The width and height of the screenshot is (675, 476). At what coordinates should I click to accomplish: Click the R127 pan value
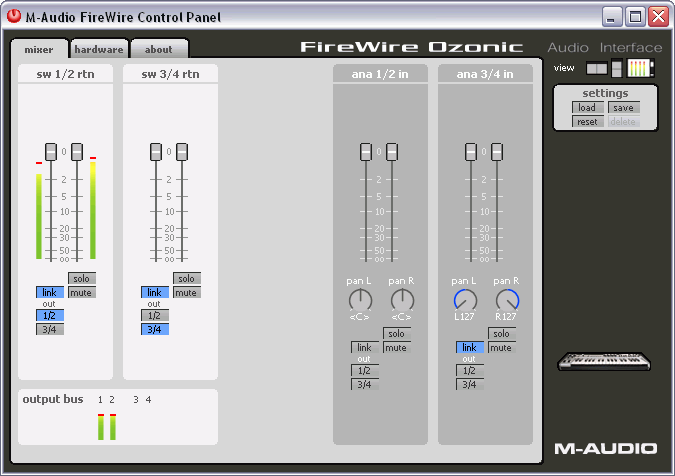pyautogui.click(x=506, y=317)
